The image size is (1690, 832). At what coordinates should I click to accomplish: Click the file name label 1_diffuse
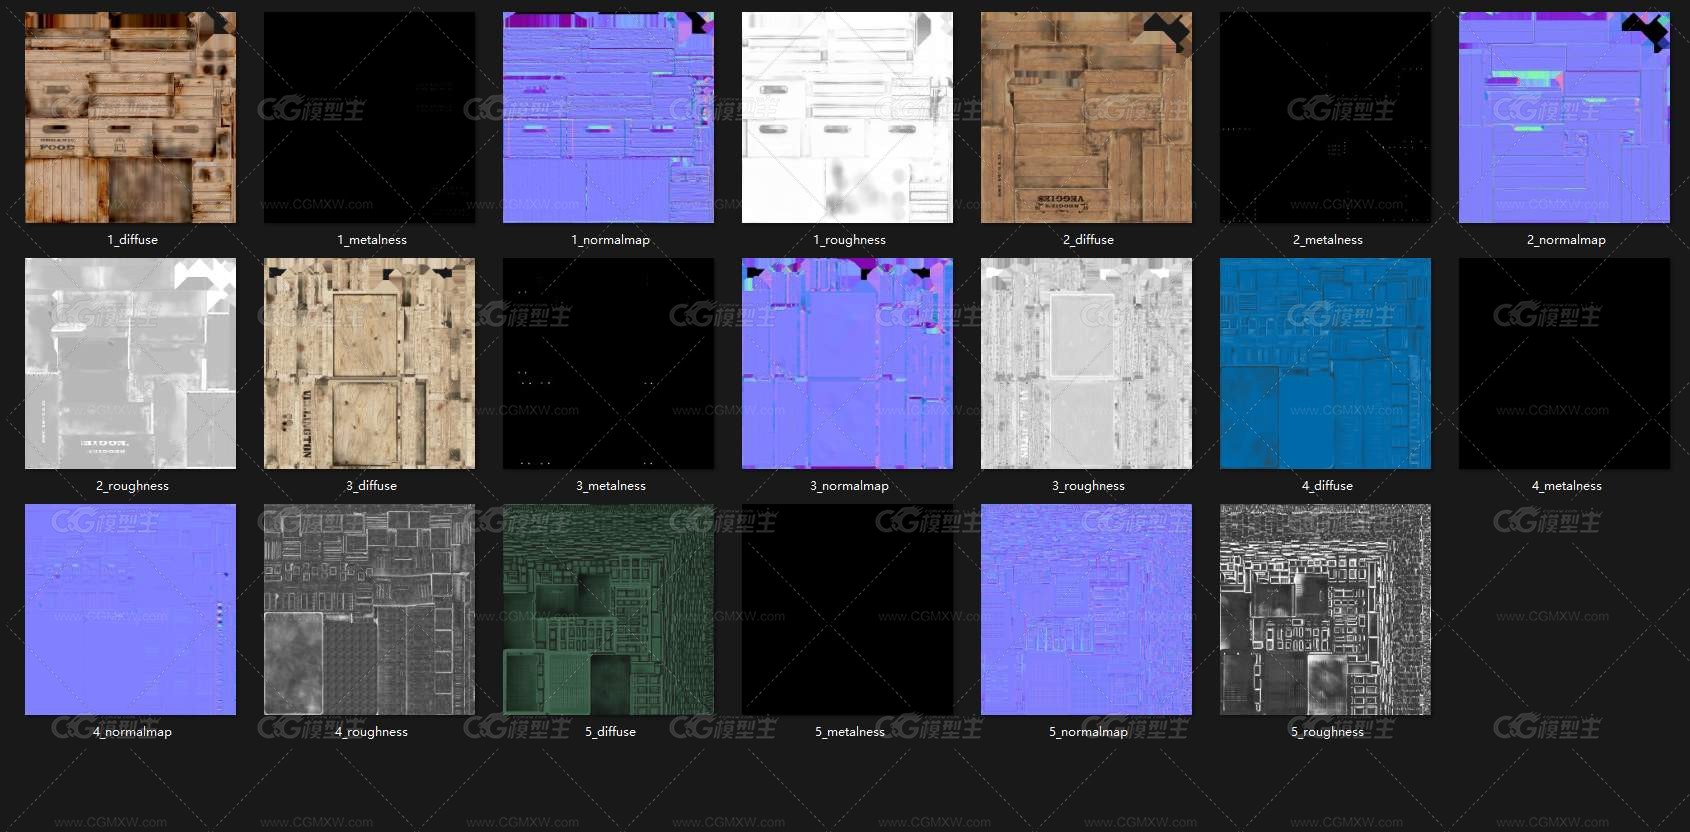[132, 240]
